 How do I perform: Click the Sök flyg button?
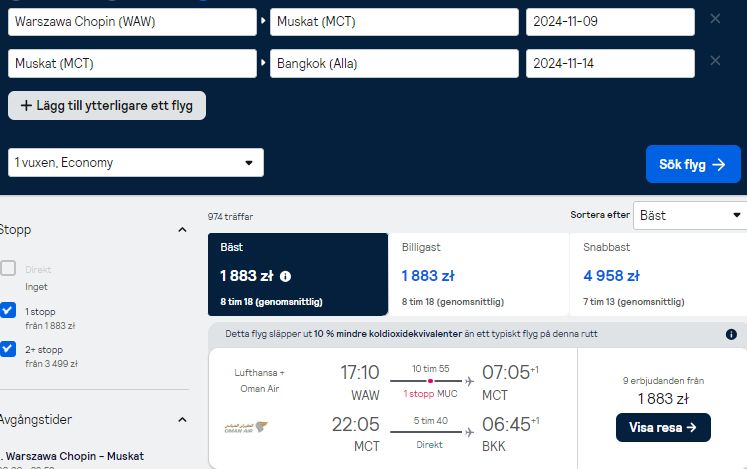tap(693, 164)
